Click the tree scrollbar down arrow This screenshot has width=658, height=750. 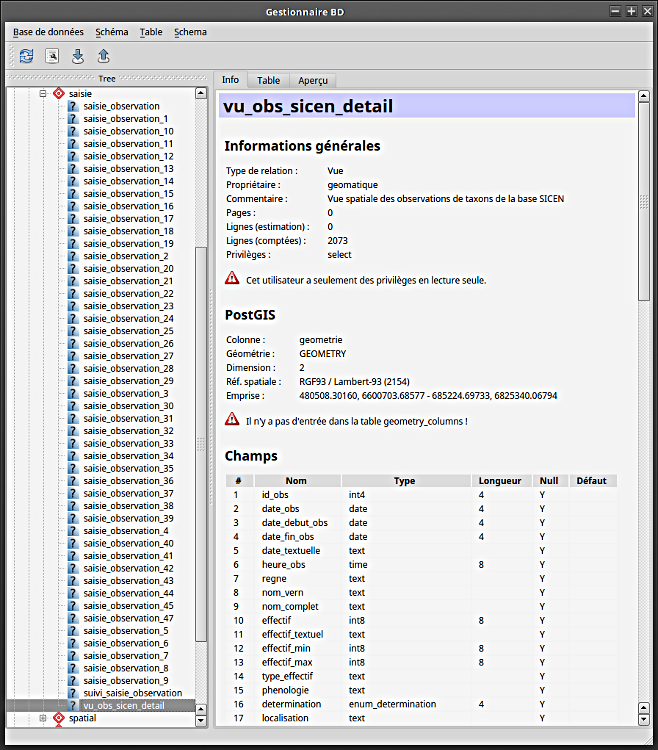tap(201, 719)
